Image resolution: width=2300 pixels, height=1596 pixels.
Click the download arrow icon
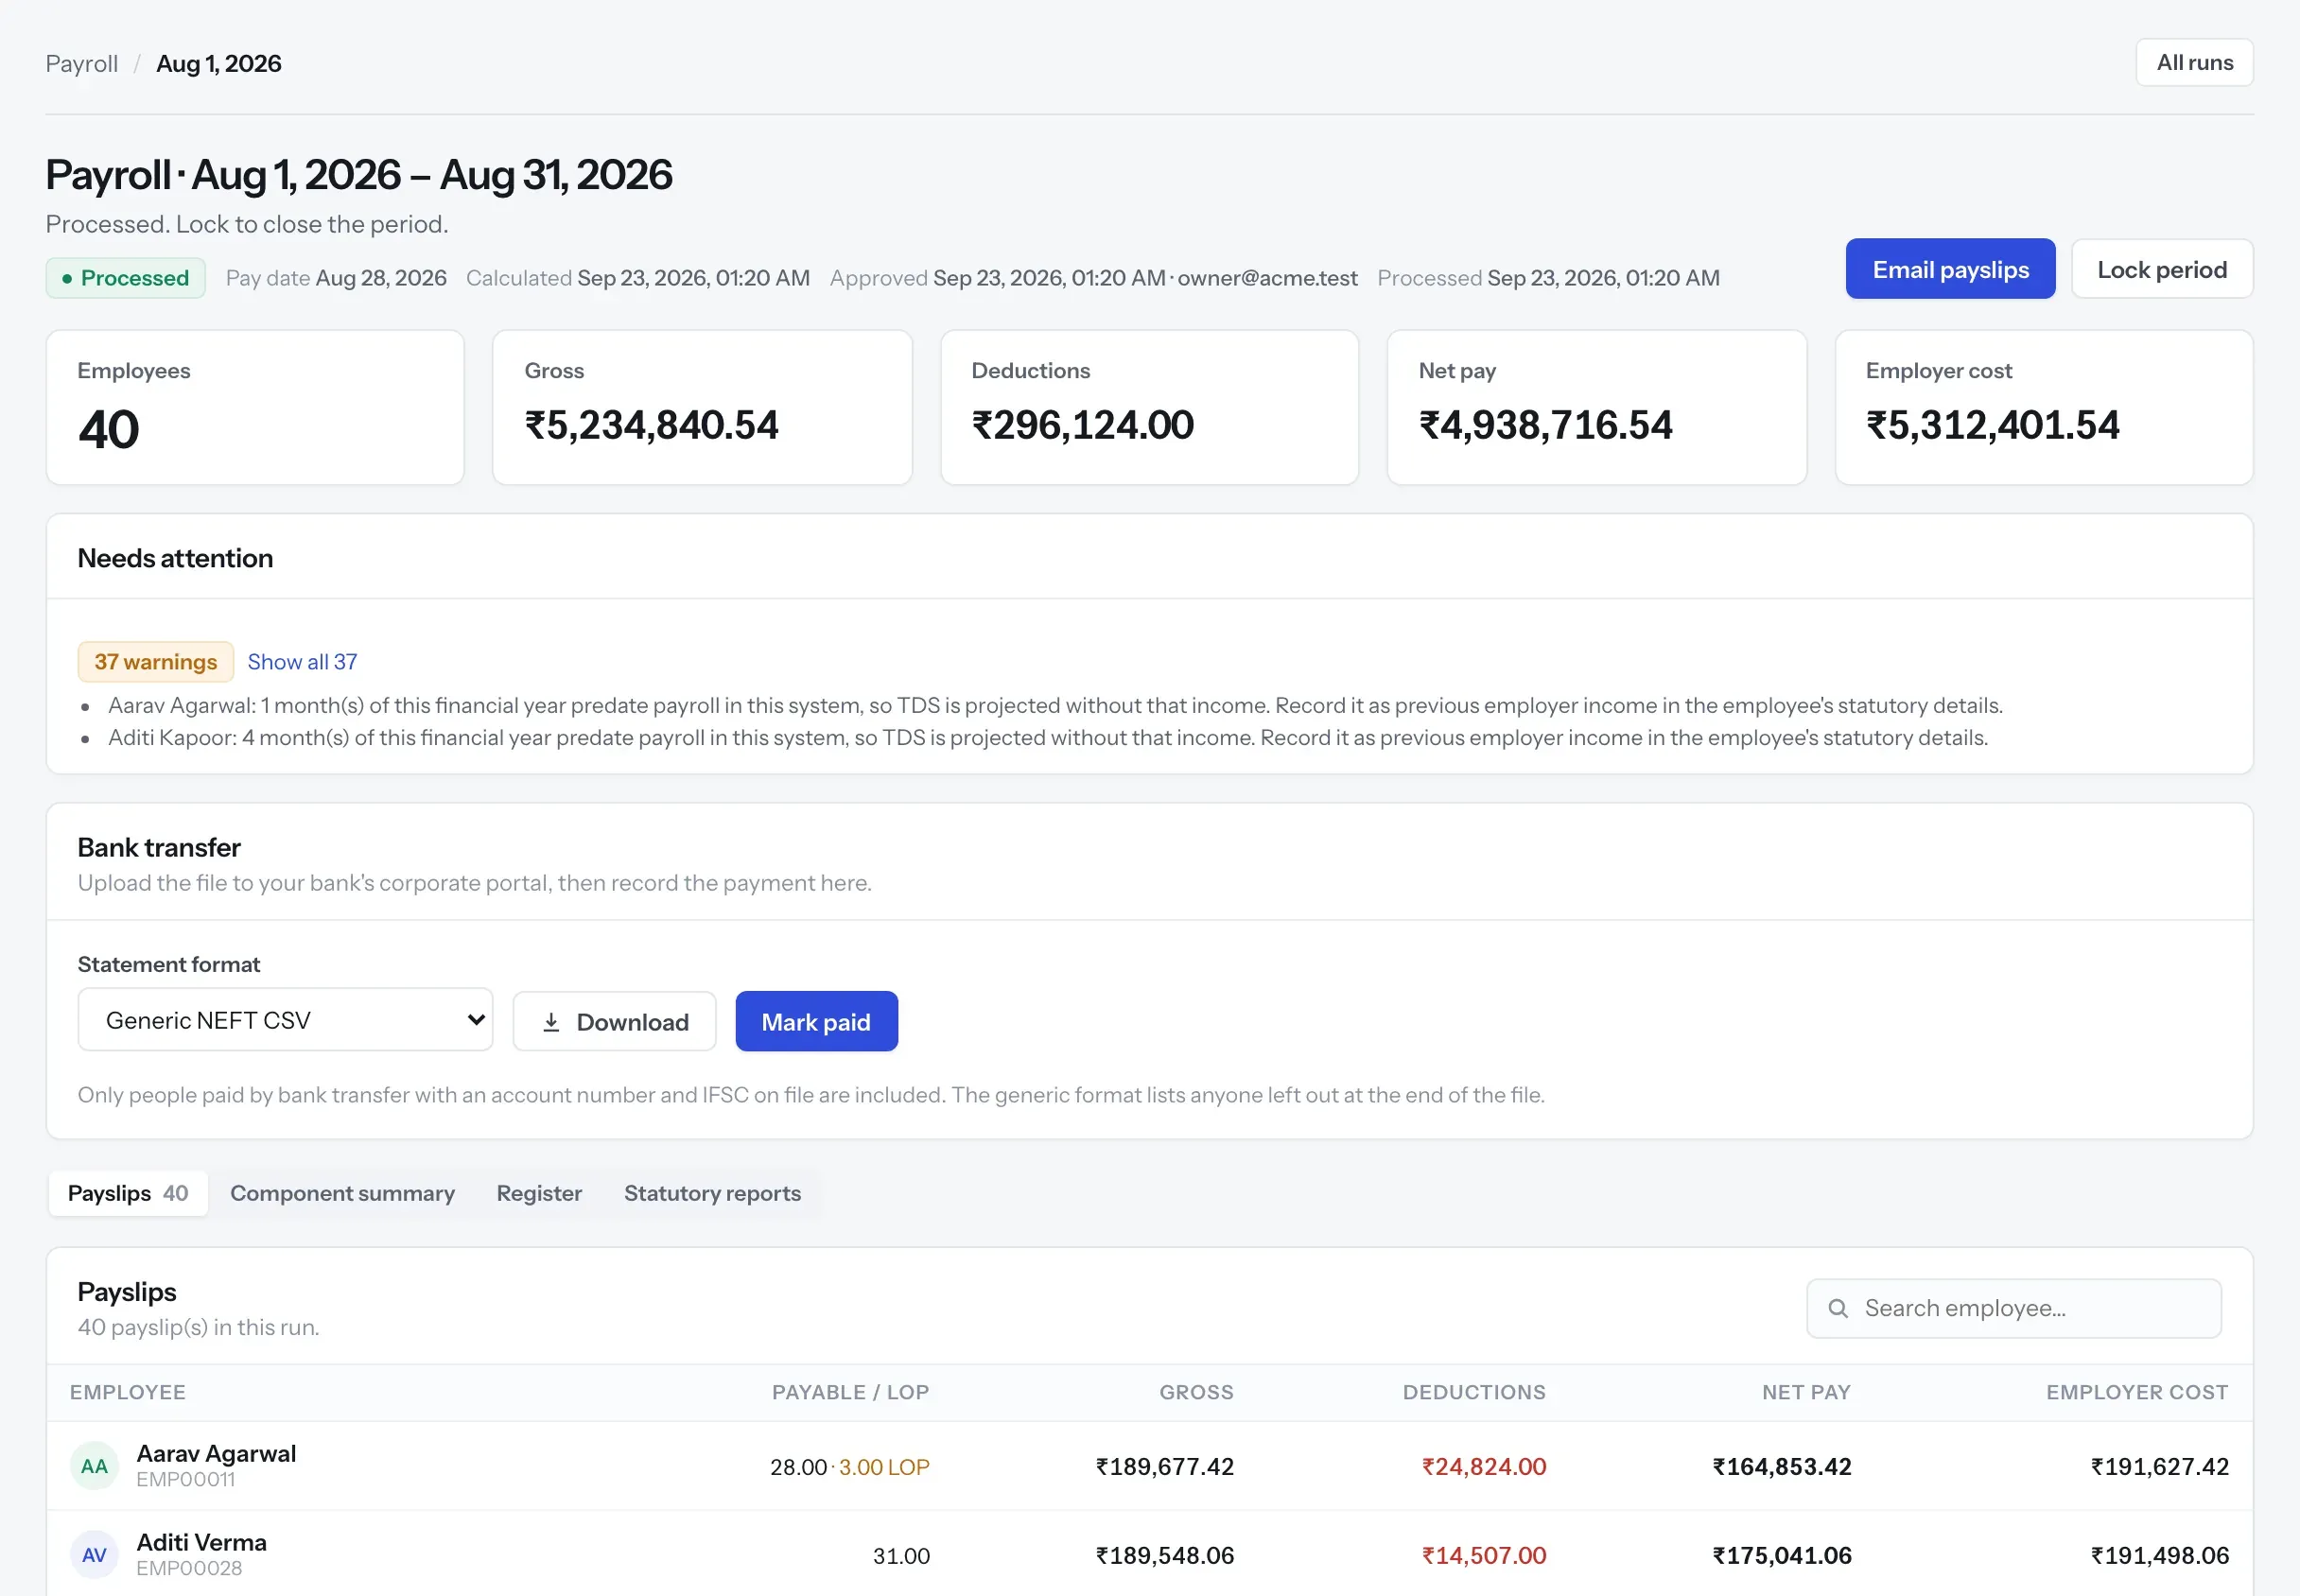[x=551, y=1022]
